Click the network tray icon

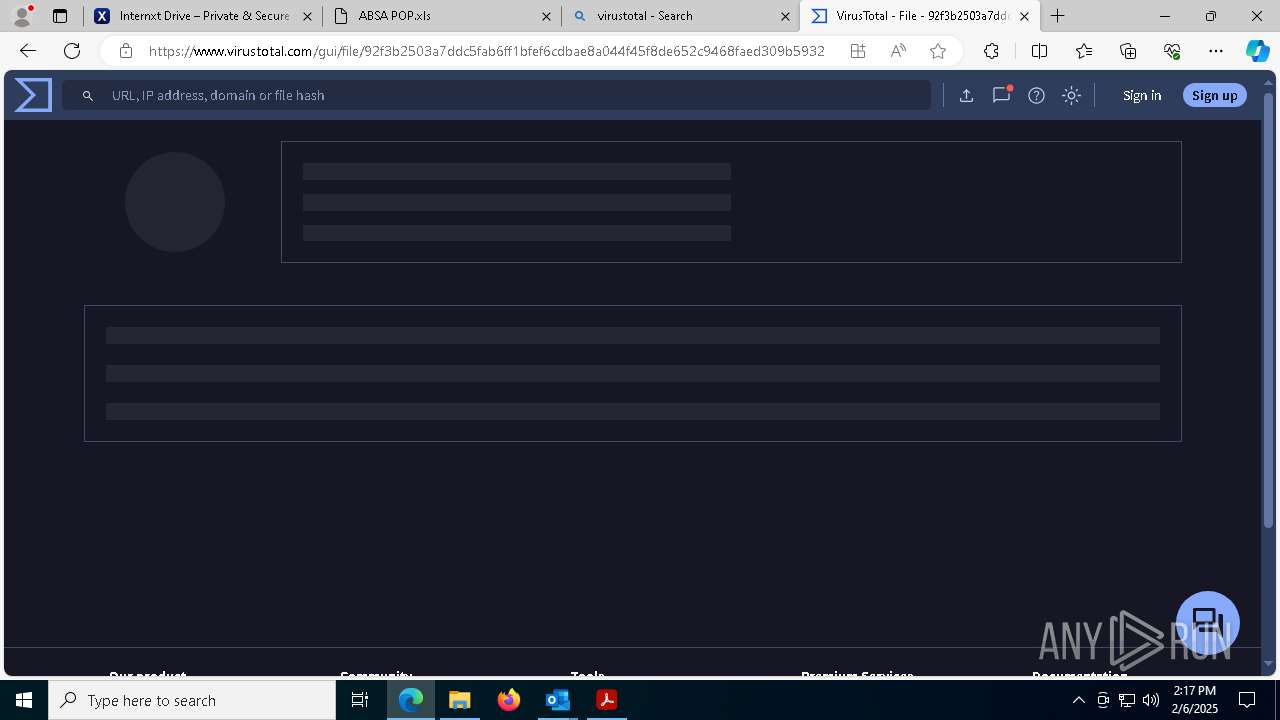pyautogui.click(x=1127, y=700)
